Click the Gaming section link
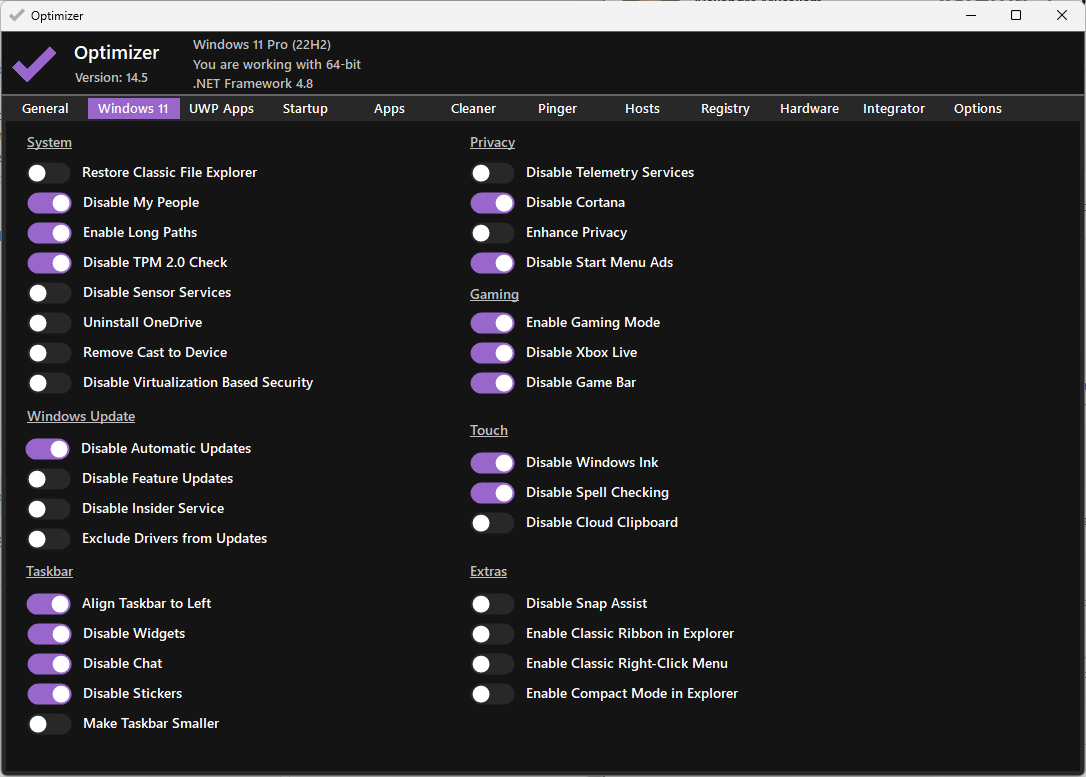Image resolution: width=1086 pixels, height=777 pixels. [x=494, y=294]
